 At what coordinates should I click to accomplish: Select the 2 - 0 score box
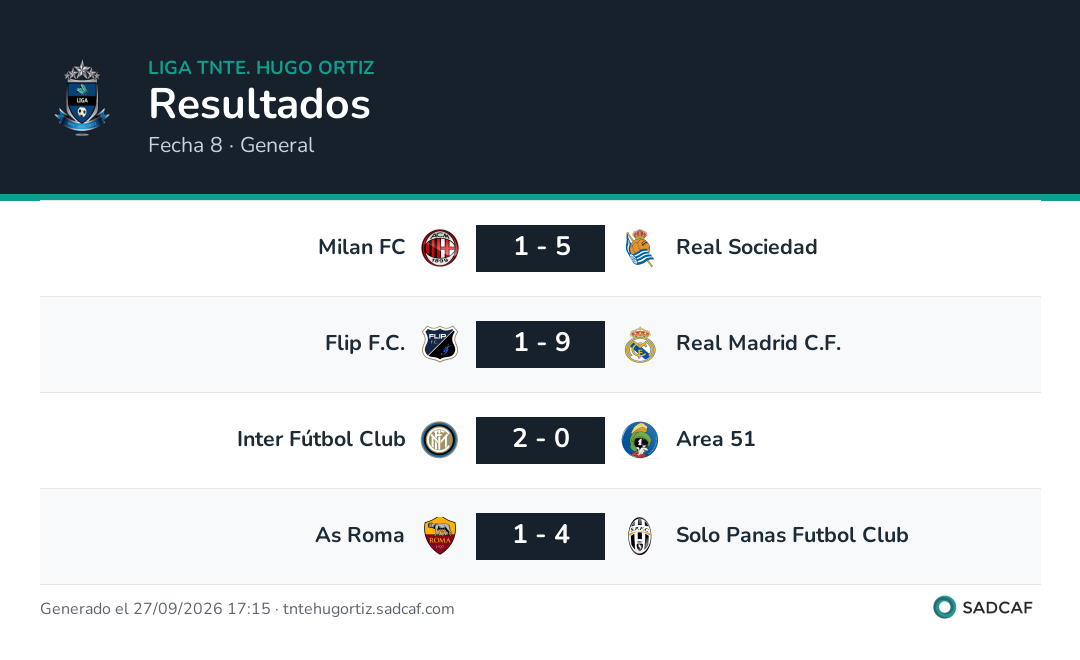point(540,440)
